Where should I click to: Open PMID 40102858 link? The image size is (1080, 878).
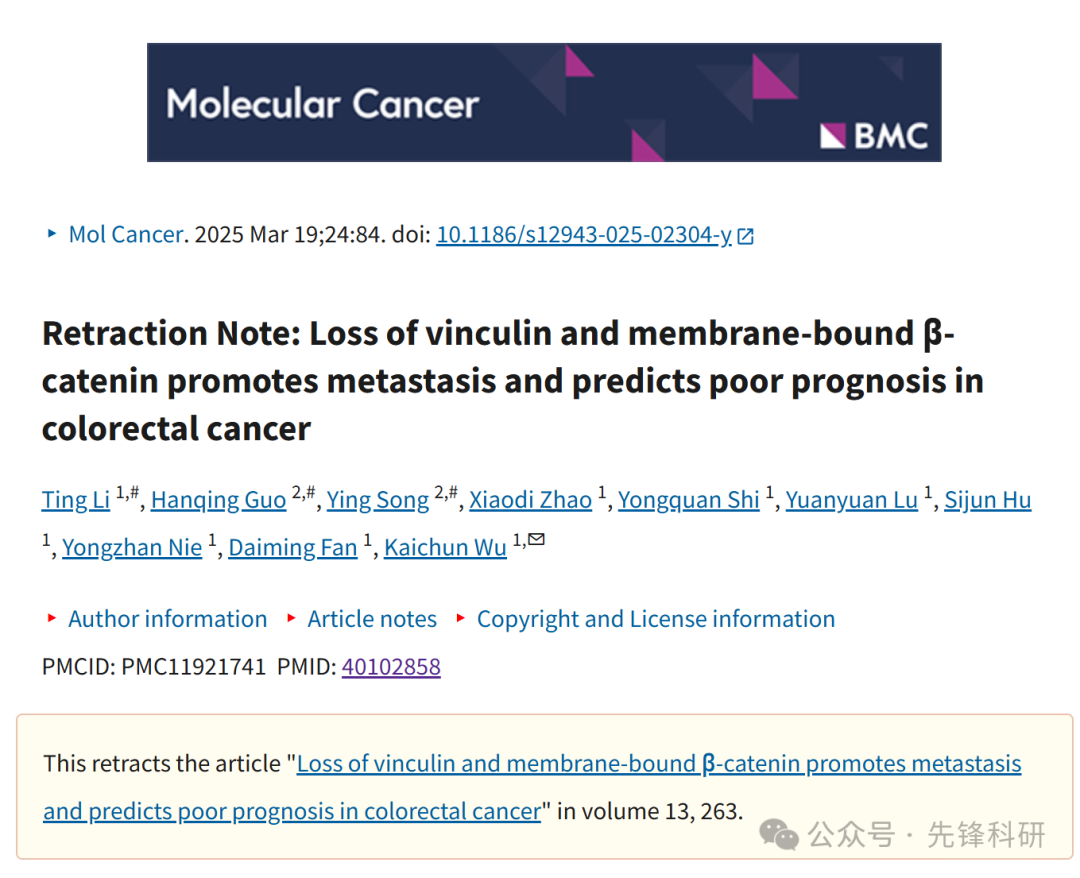[x=391, y=667]
